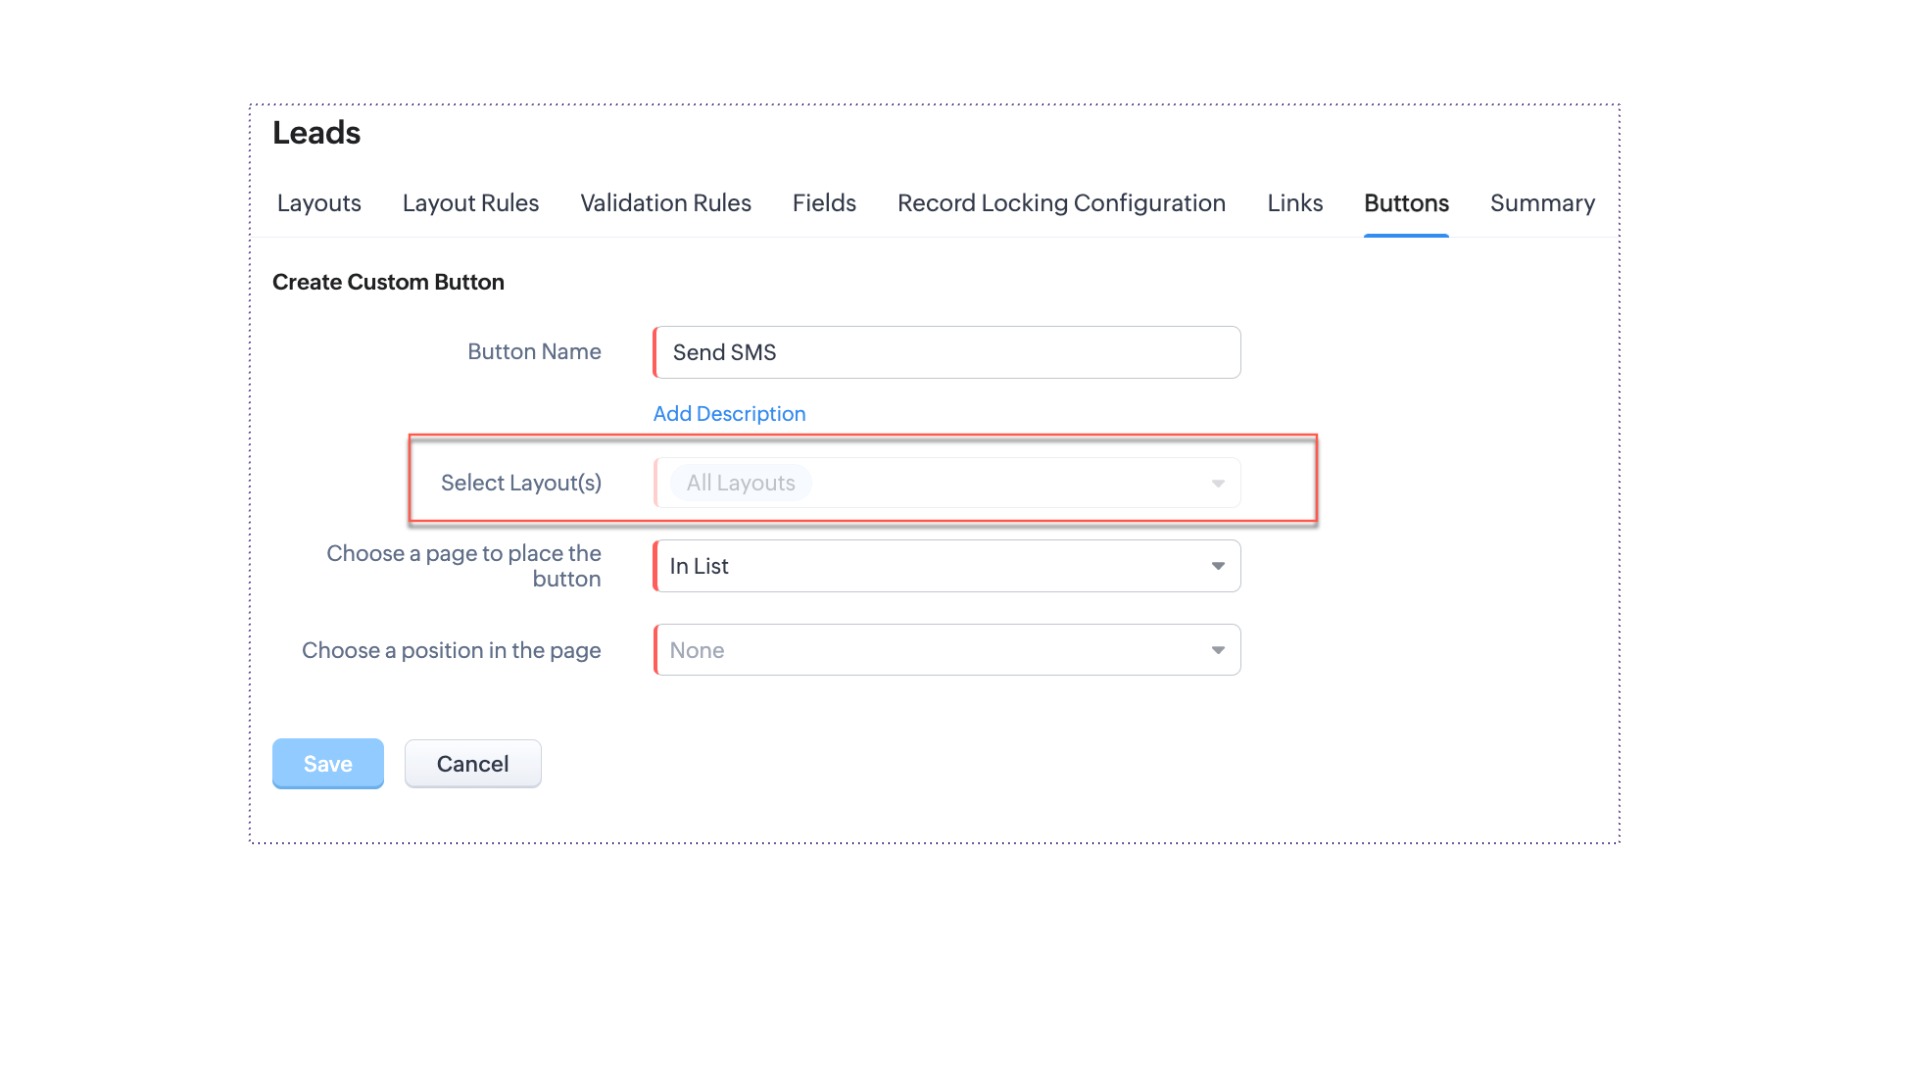Image resolution: width=1920 pixels, height=1080 pixels.
Task: Go to the Validation Rules tab
Action: [665, 203]
